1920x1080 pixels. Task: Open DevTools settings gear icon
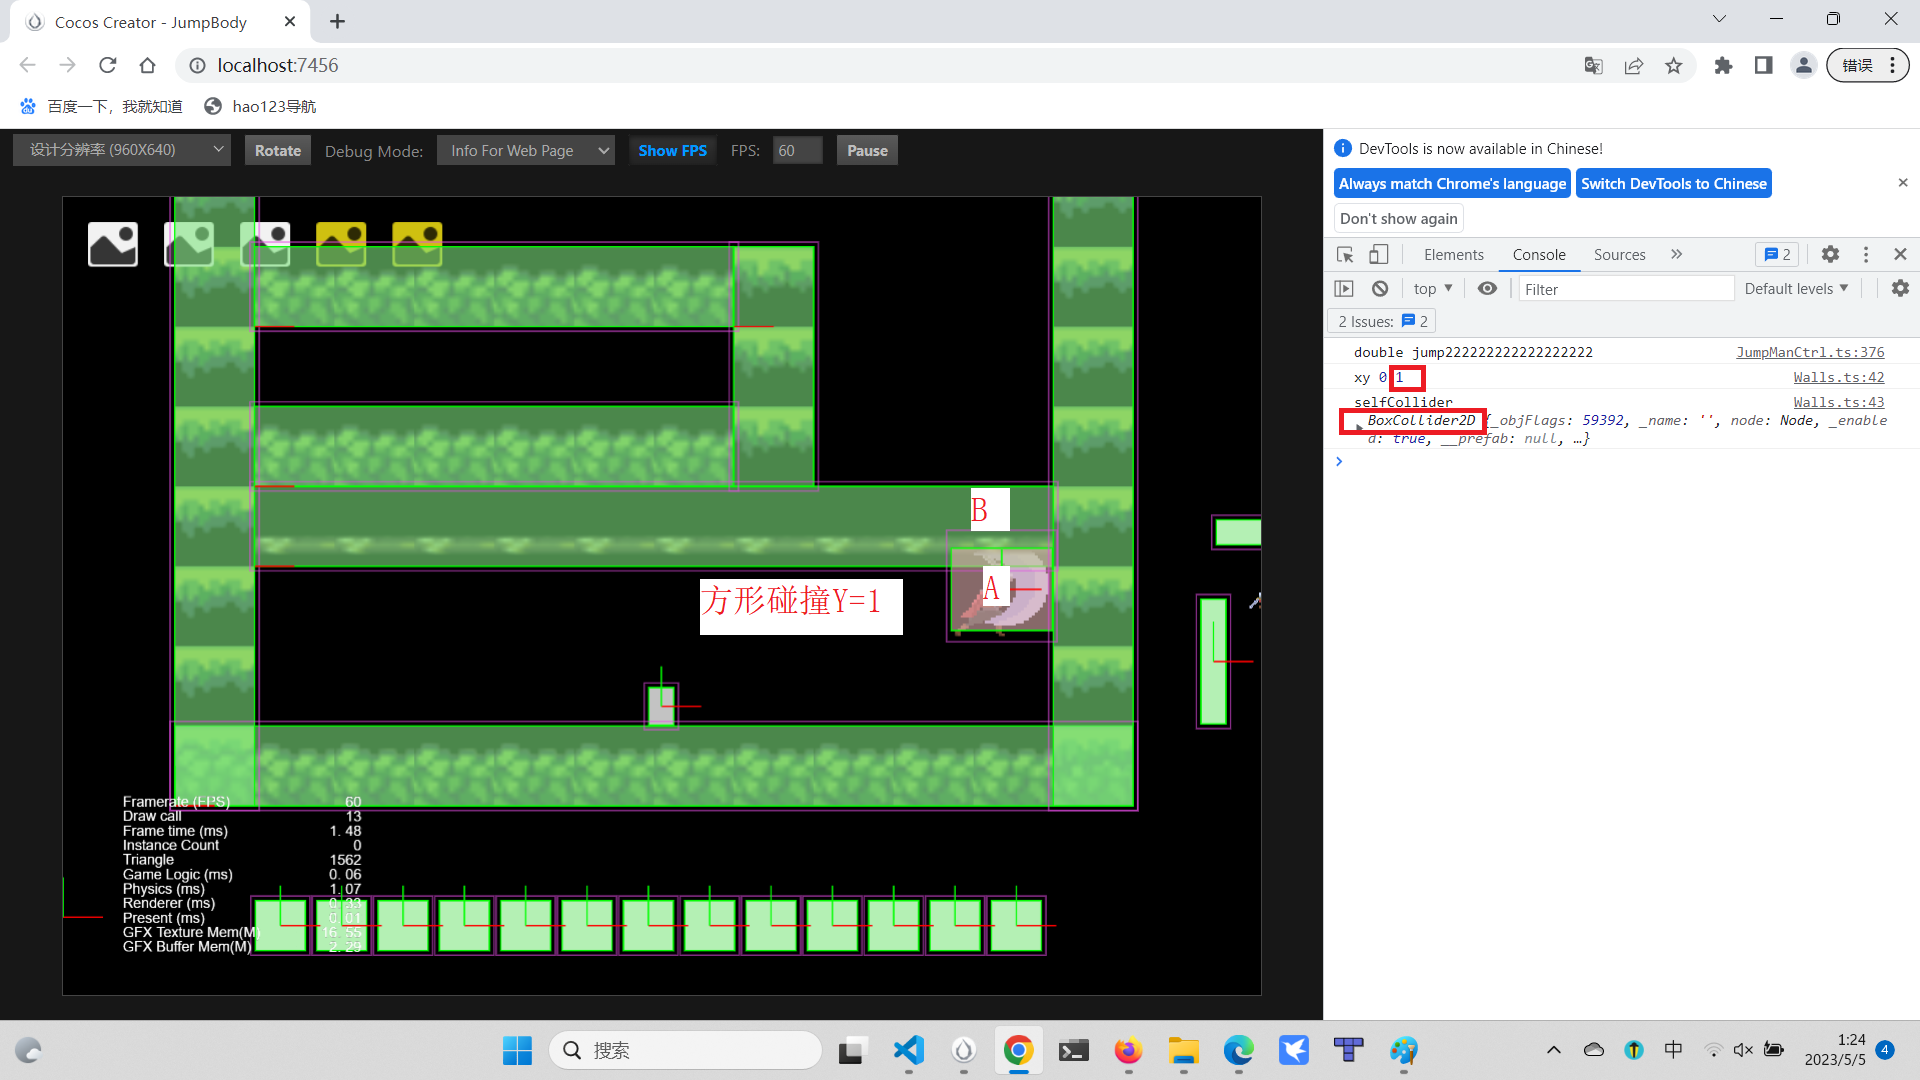(x=1830, y=255)
